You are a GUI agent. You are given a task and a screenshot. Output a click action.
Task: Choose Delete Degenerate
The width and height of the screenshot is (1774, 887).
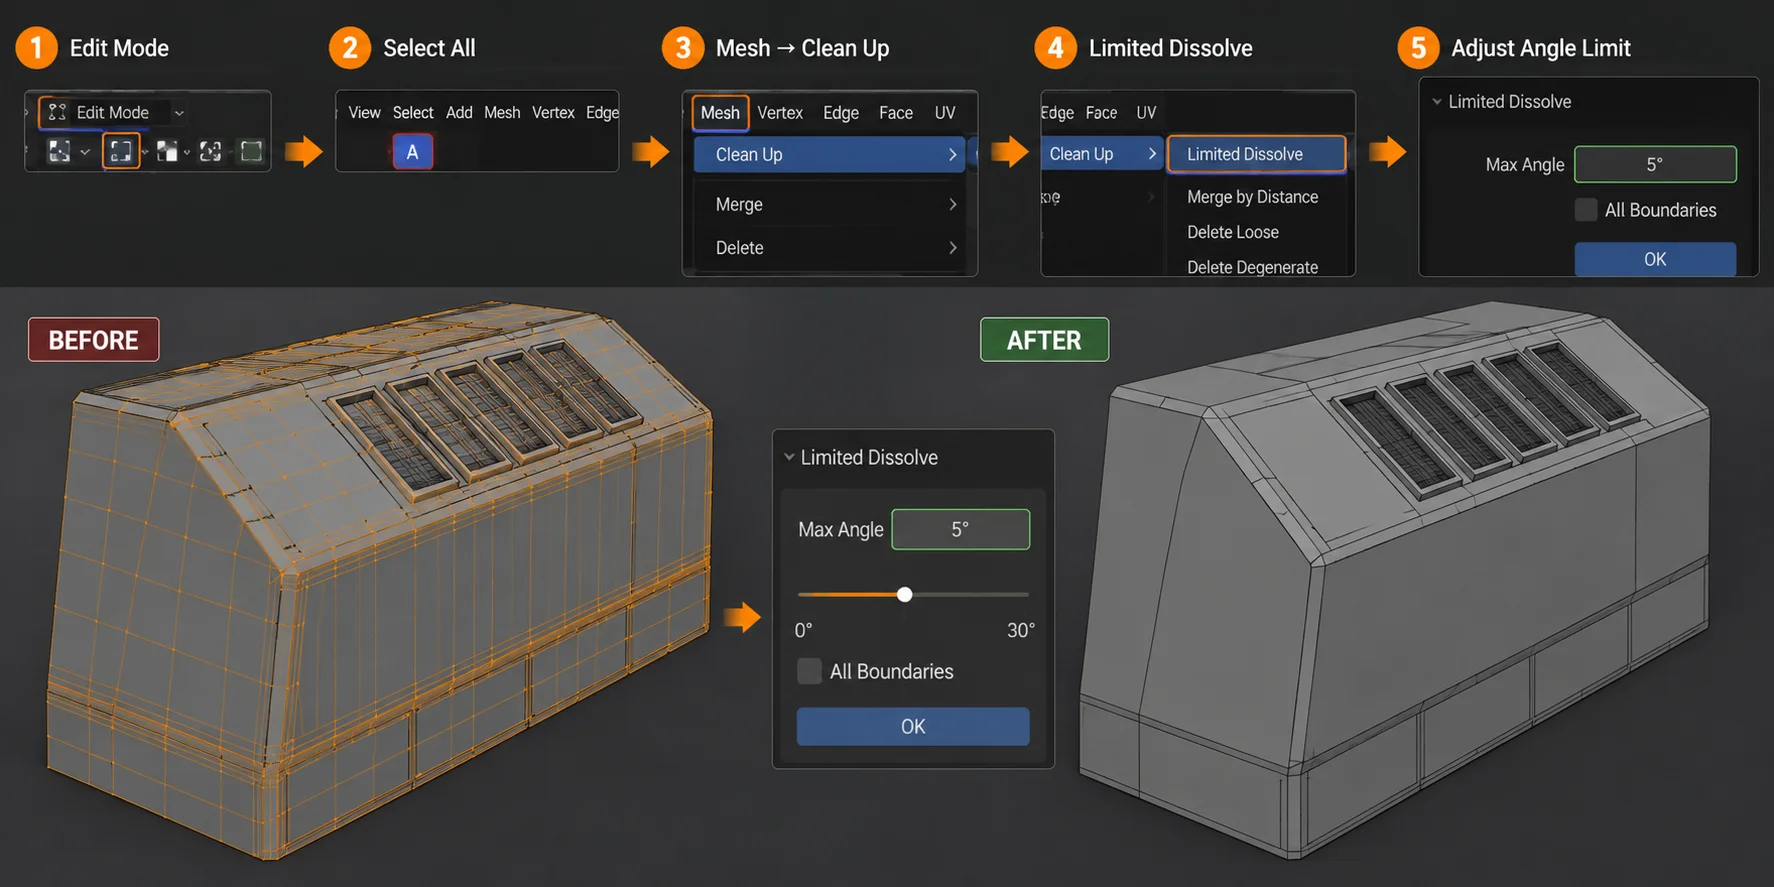coord(1252,267)
